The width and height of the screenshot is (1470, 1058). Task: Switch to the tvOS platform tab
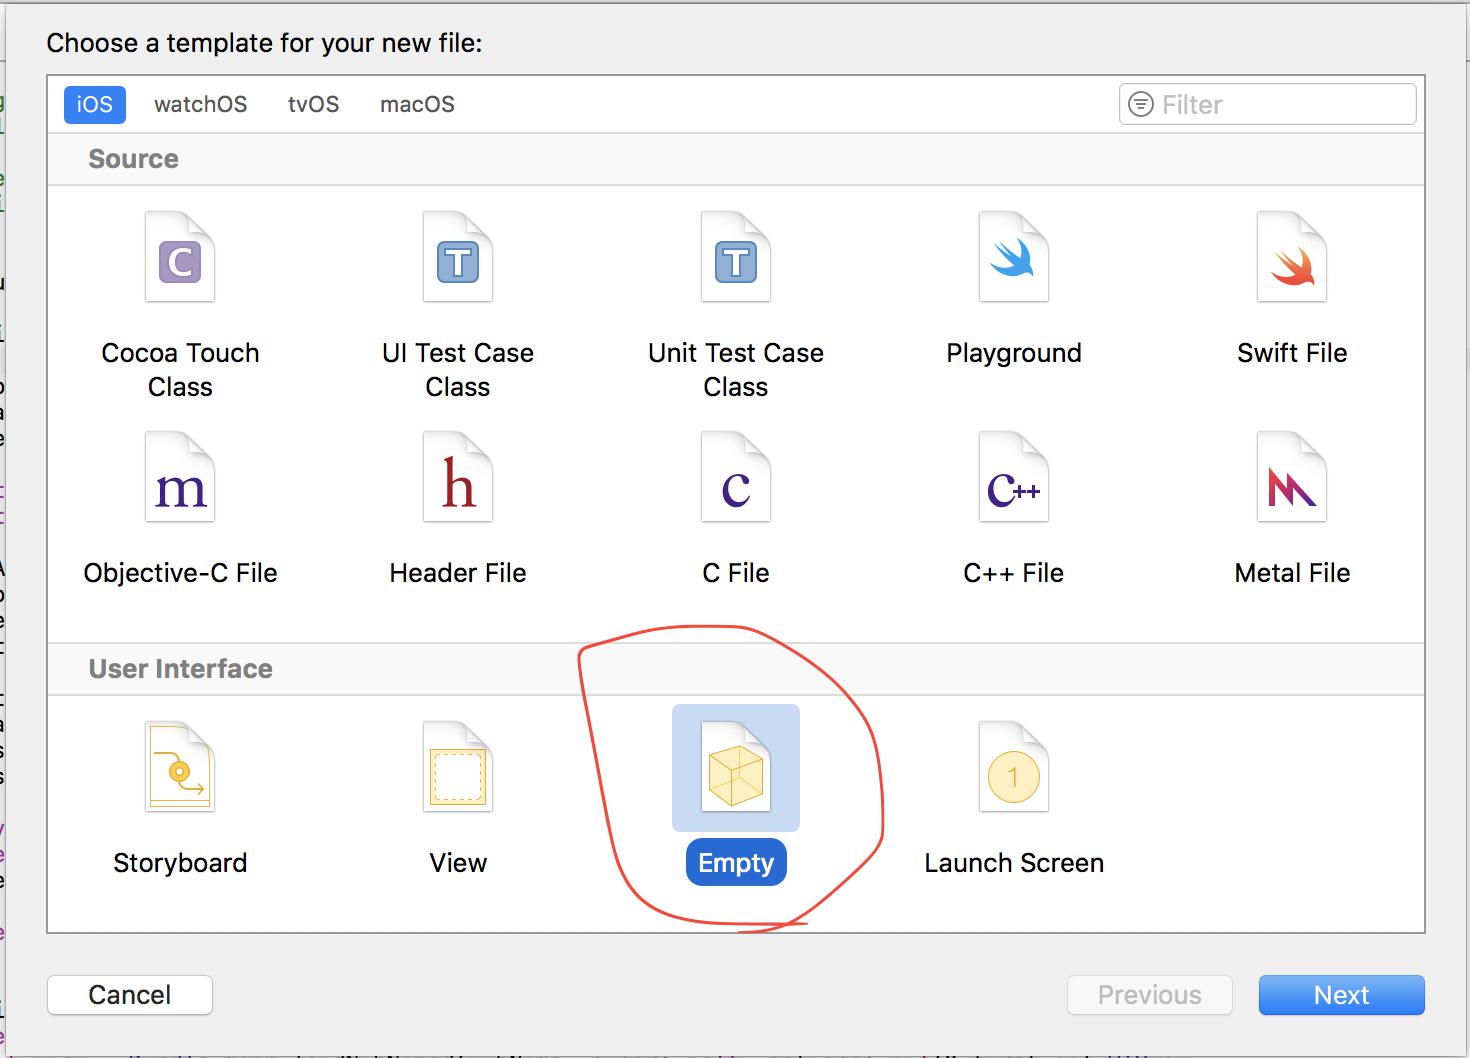click(x=313, y=105)
